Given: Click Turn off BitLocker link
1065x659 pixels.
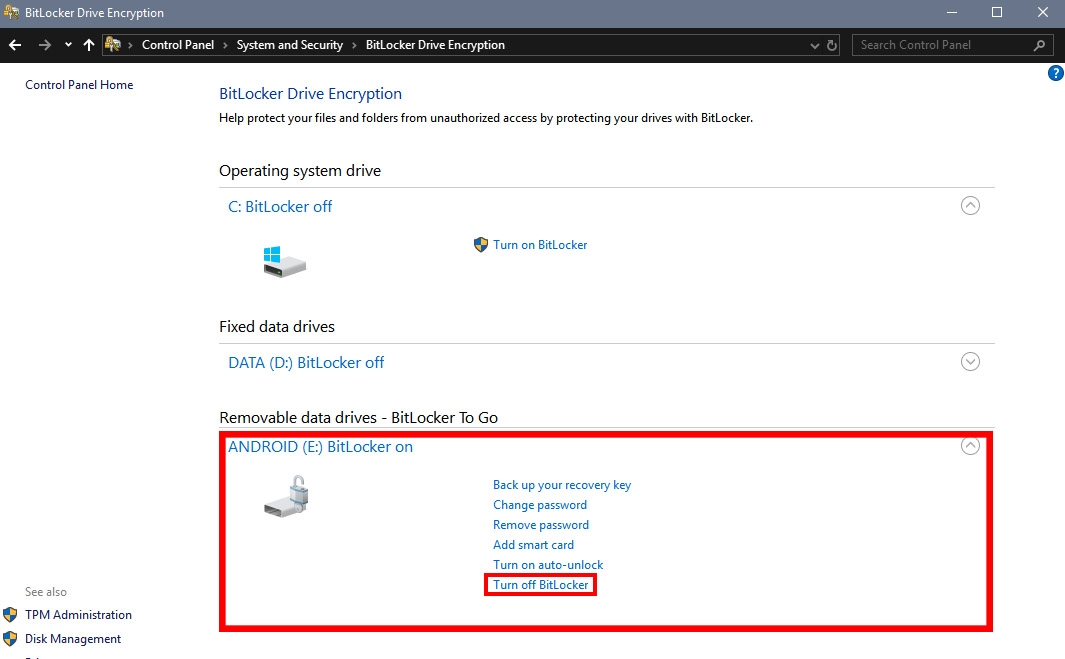Looking at the screenshot, I should coord(541,585).
